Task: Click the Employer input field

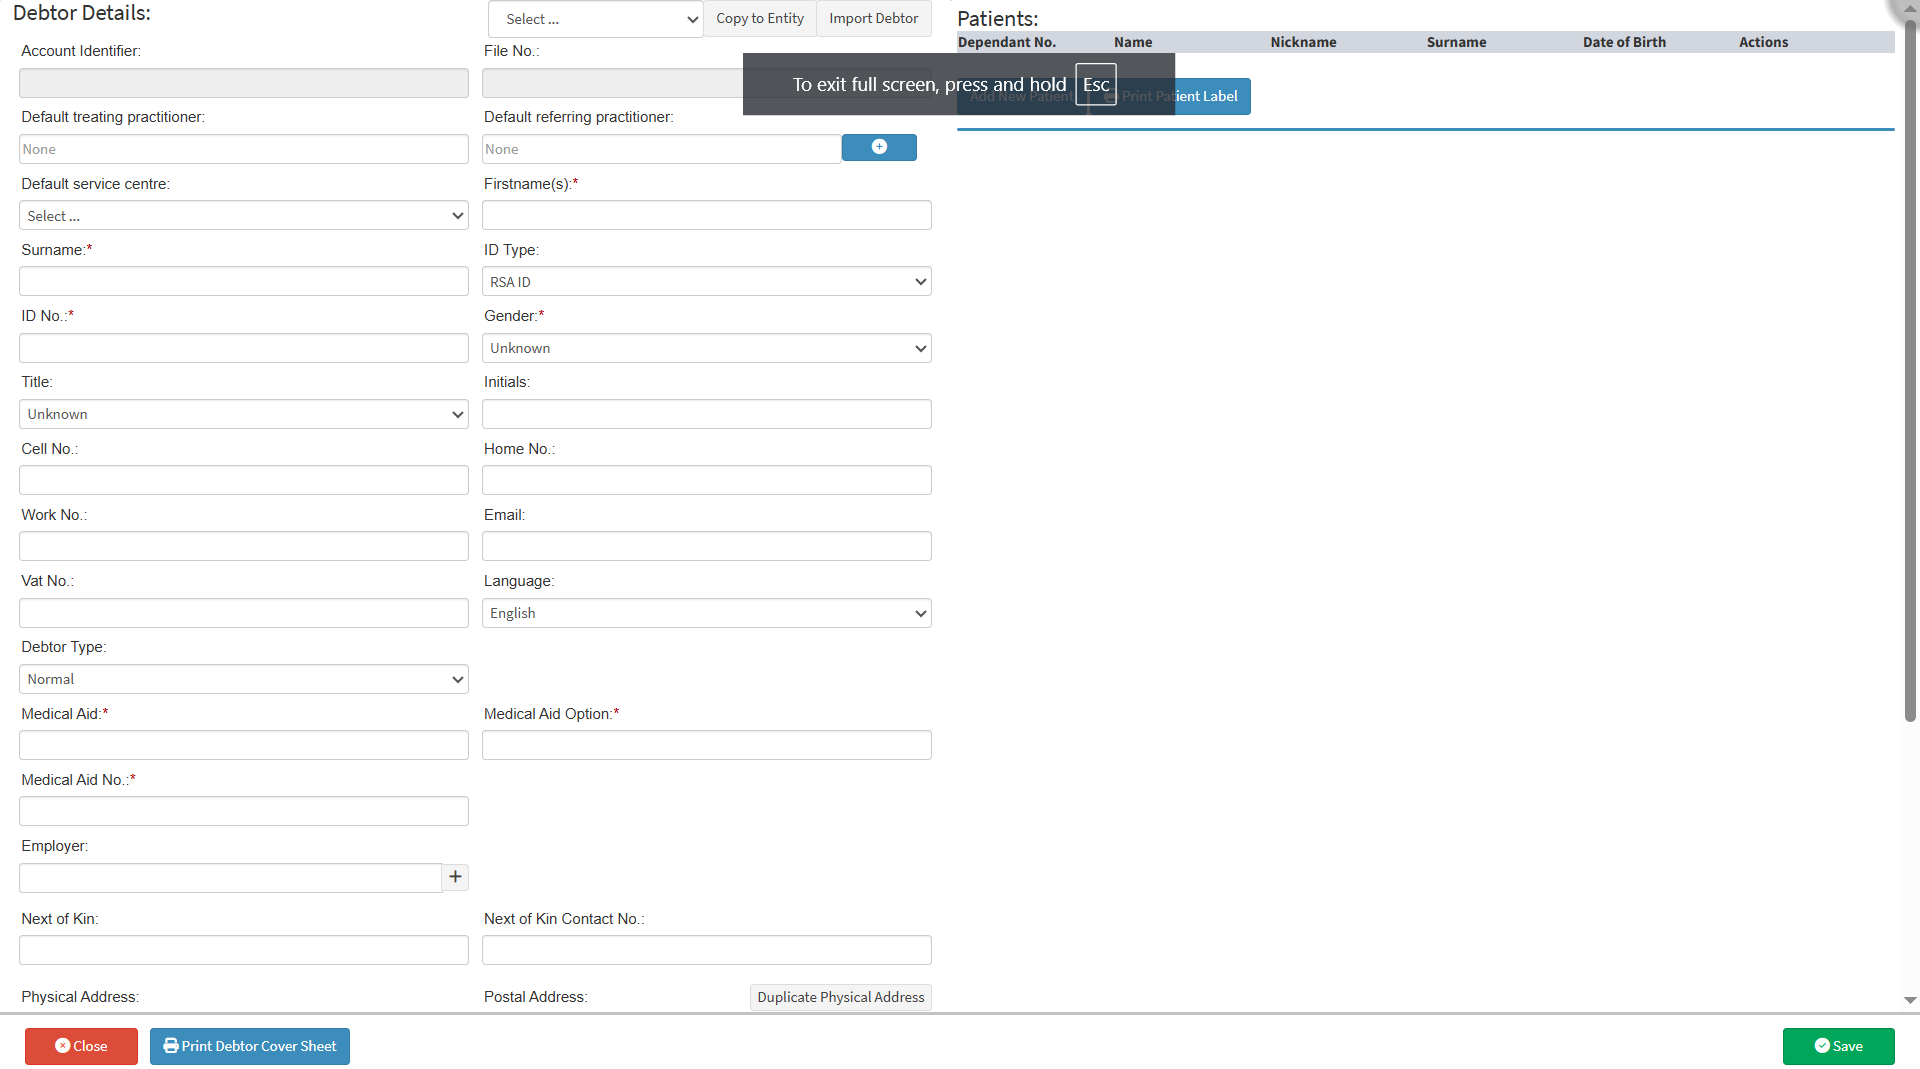Action: click(230, 878)
